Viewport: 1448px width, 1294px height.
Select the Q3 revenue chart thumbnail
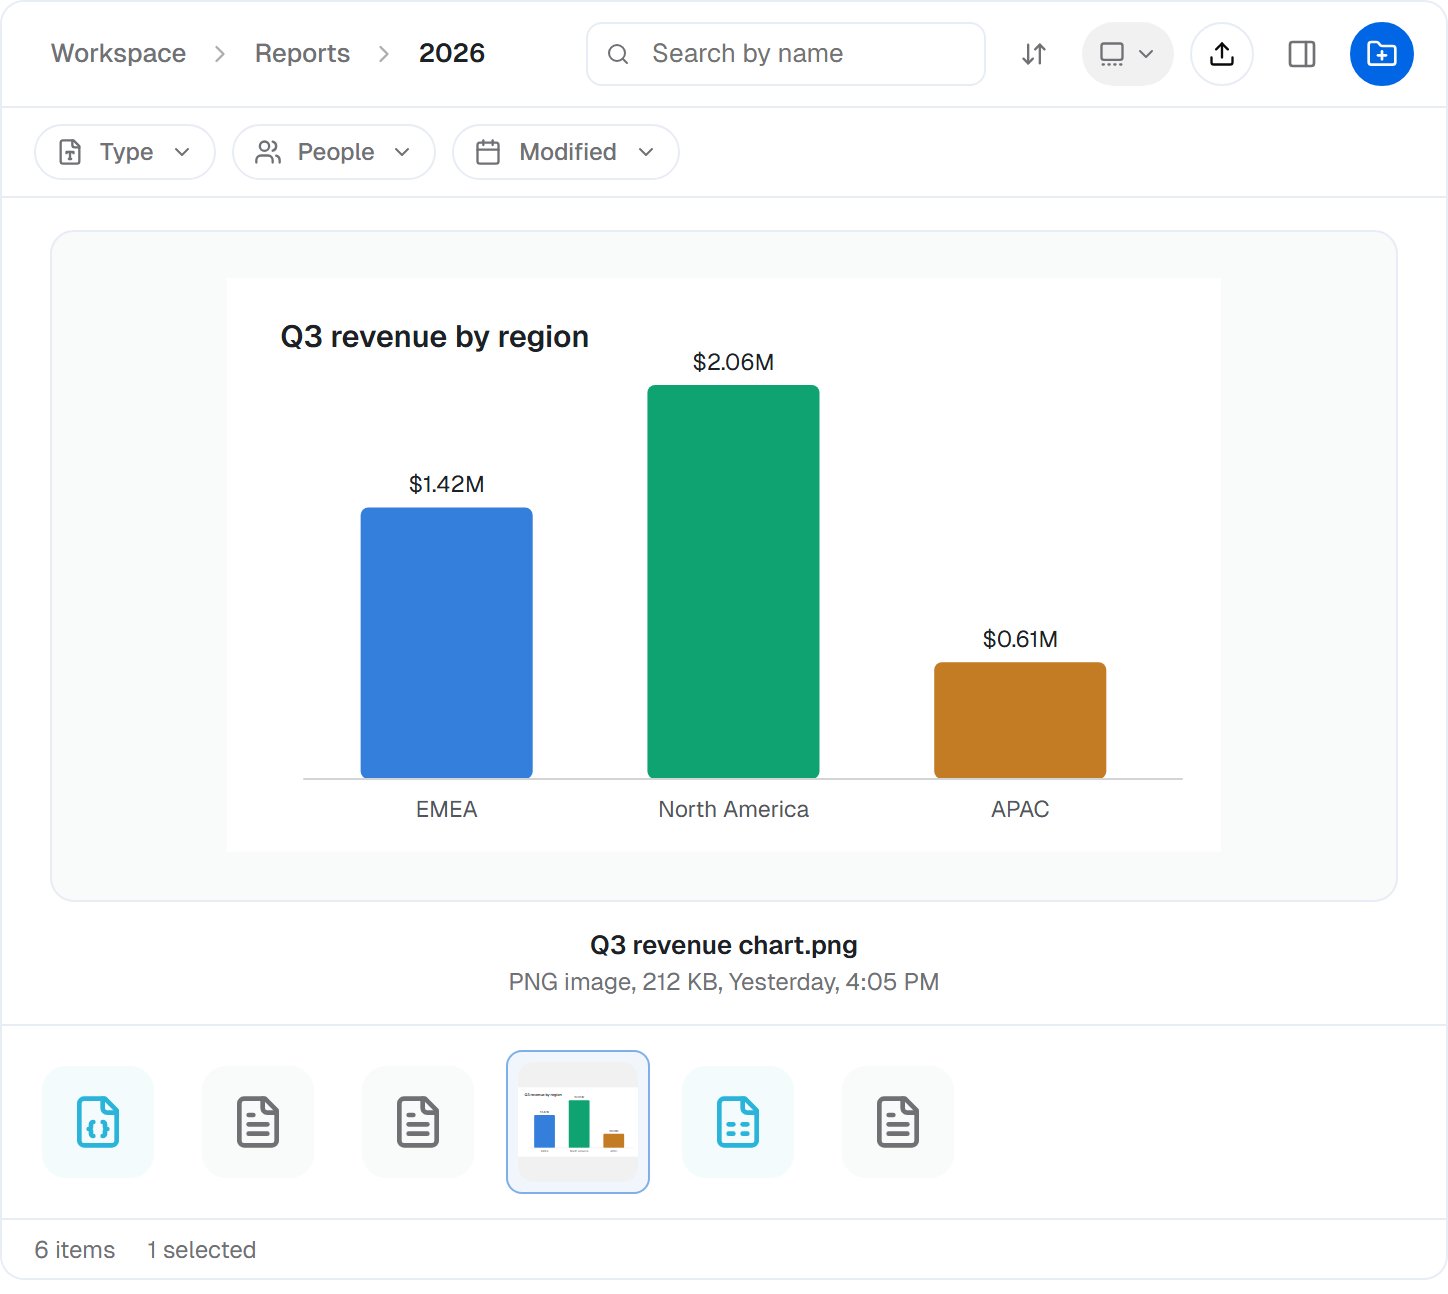(578, 1122)
